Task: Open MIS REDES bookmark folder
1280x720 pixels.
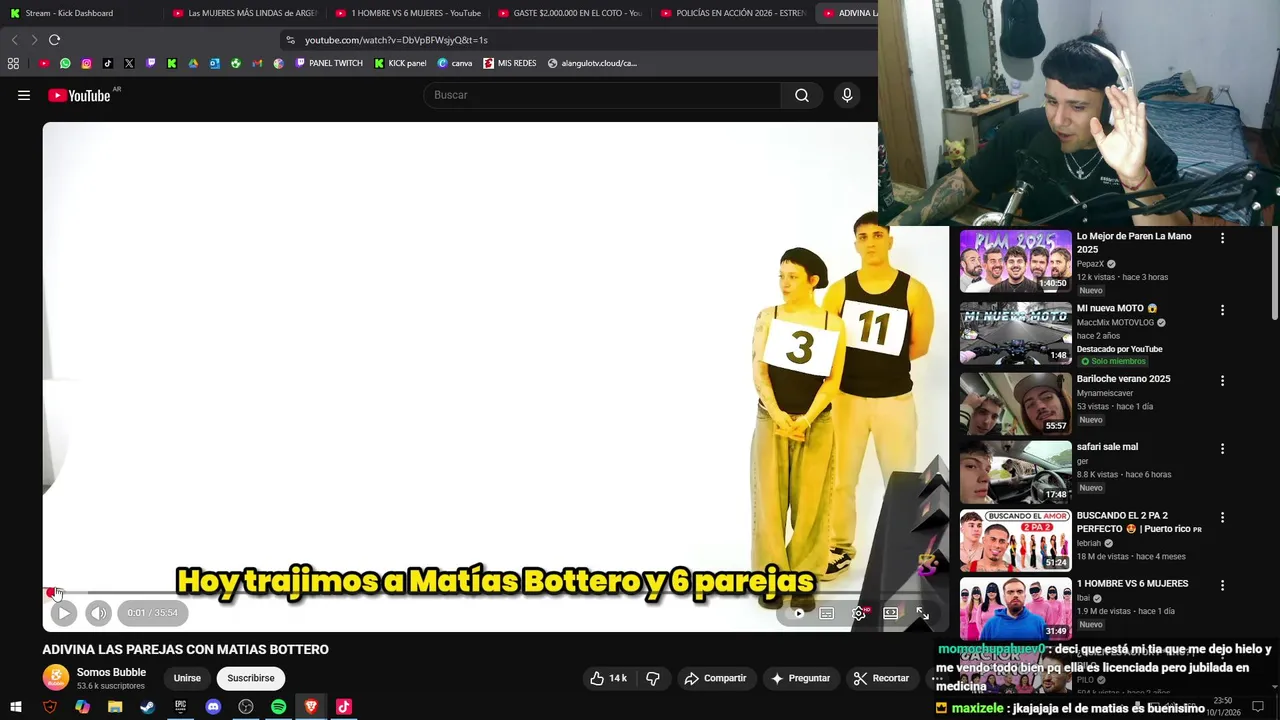Action: (510, 63)
